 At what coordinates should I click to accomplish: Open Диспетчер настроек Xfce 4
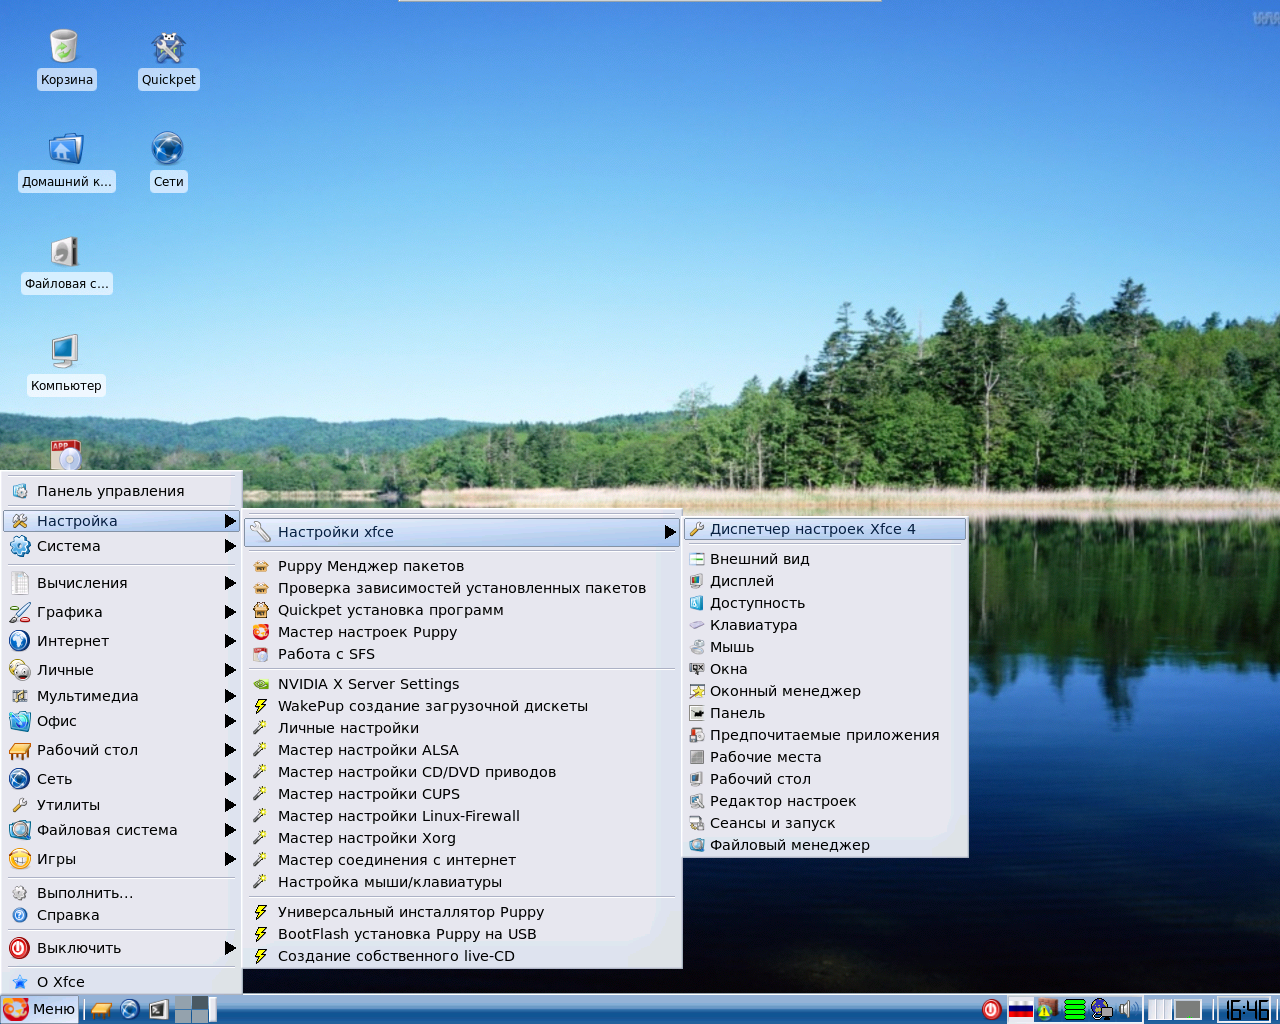pyautogui.click(x=812, y=529)
